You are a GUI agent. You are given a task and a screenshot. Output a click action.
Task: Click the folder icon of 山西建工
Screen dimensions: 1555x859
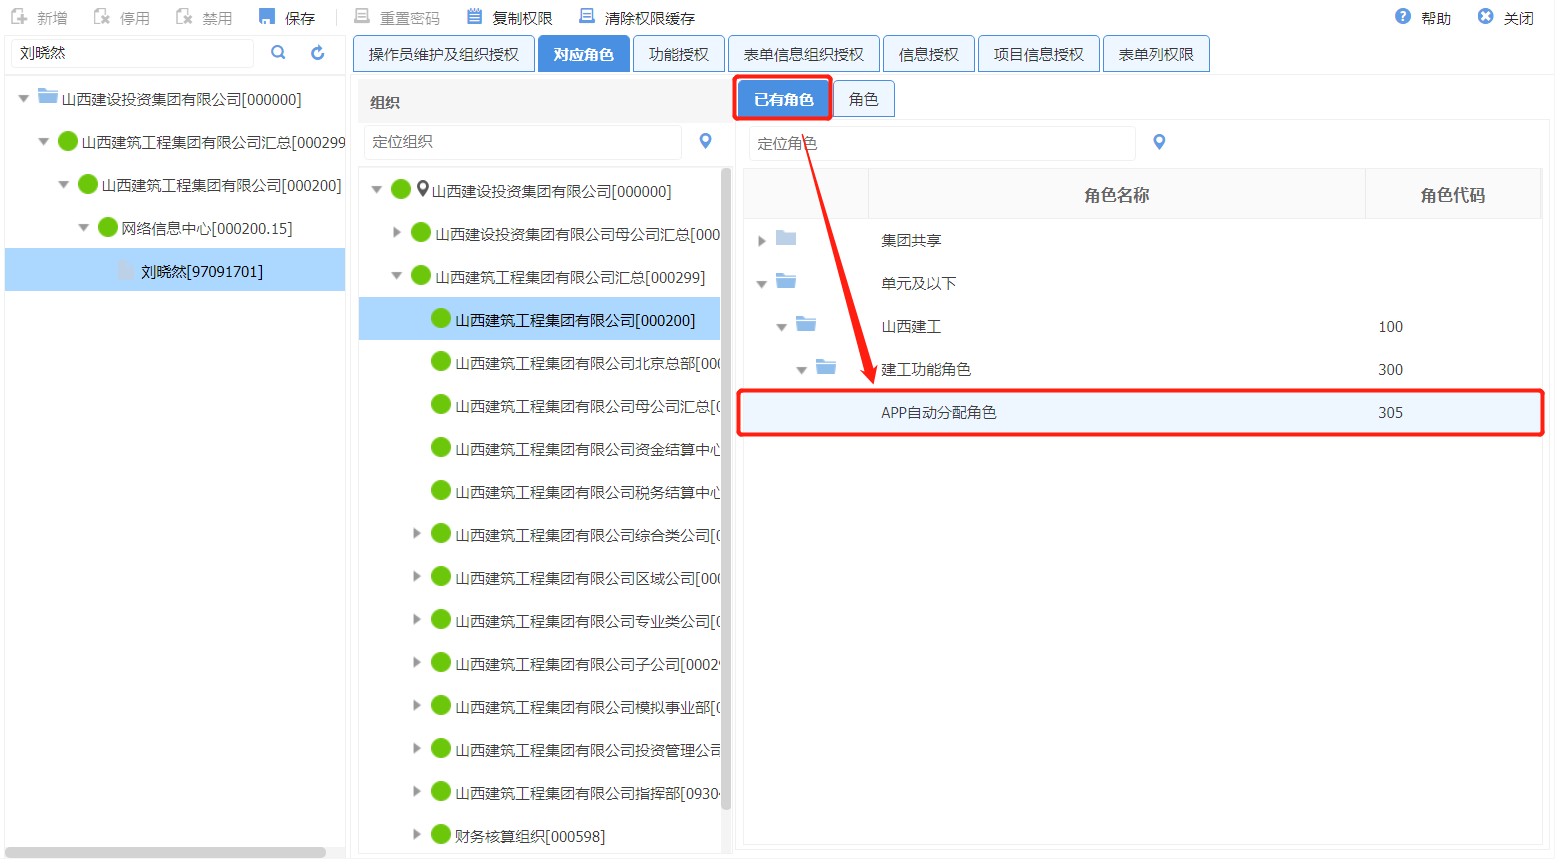tap(806, 324)
